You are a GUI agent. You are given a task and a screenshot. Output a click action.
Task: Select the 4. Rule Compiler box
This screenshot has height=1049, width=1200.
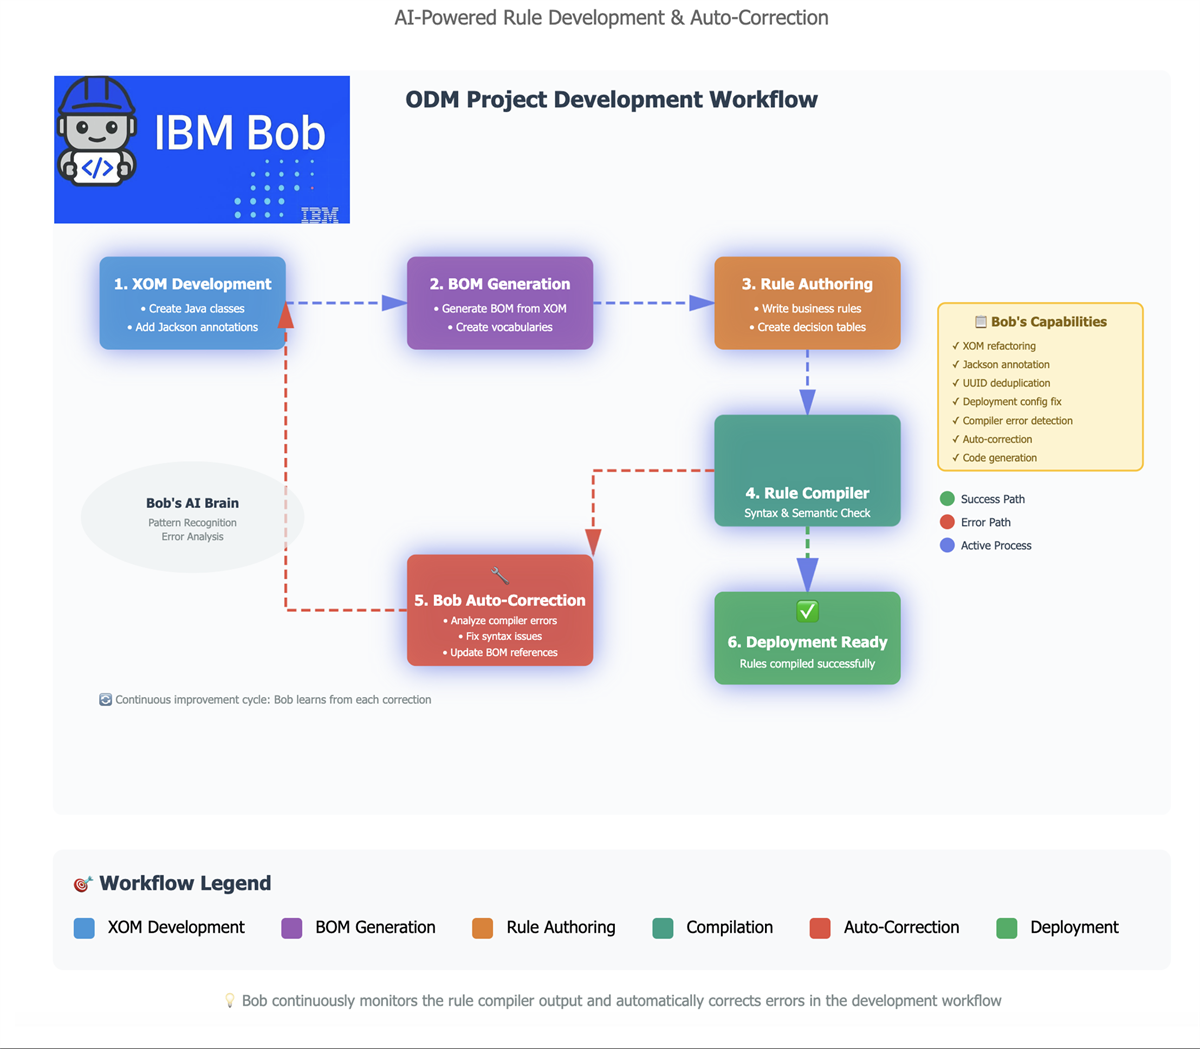(x=807, y=470)
